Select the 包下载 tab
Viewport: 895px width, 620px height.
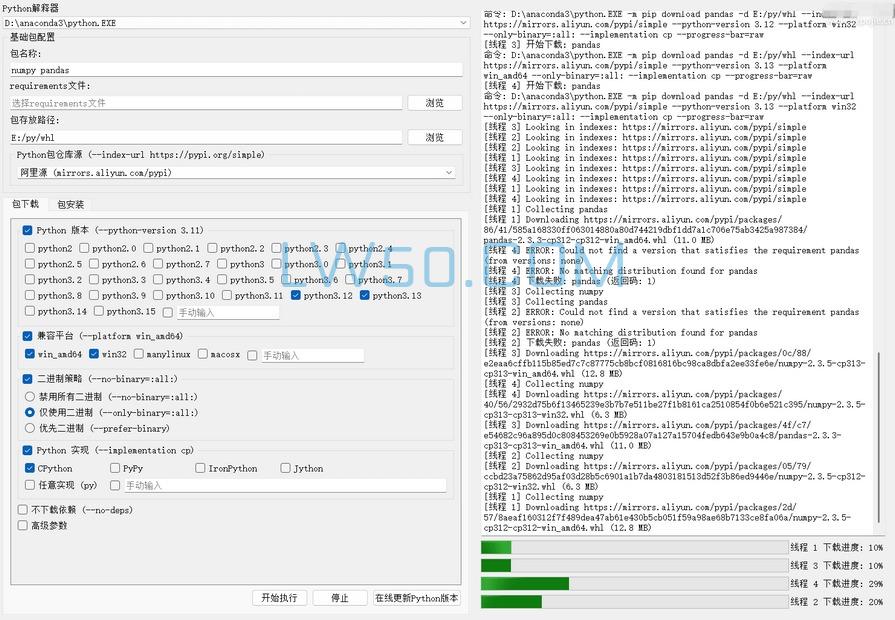[x=26, y=205]
